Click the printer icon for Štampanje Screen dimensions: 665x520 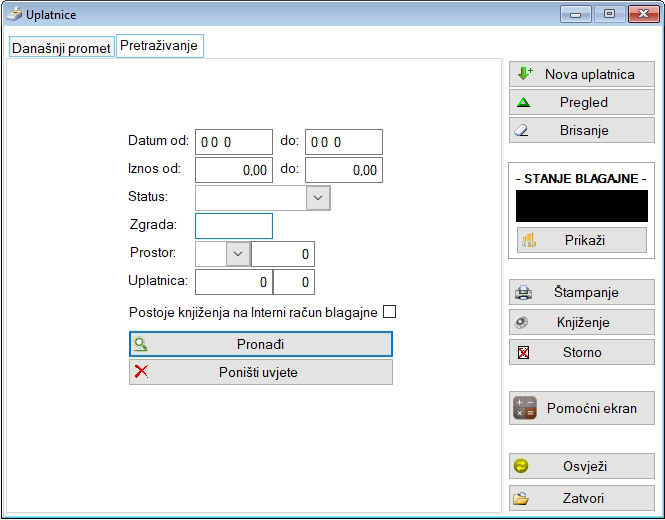pos(523,293)
